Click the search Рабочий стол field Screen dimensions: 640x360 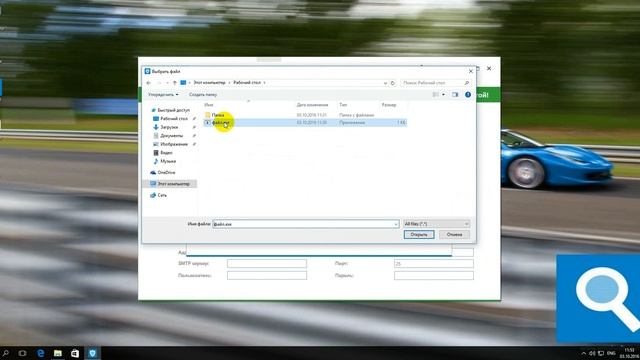(435, 83)
